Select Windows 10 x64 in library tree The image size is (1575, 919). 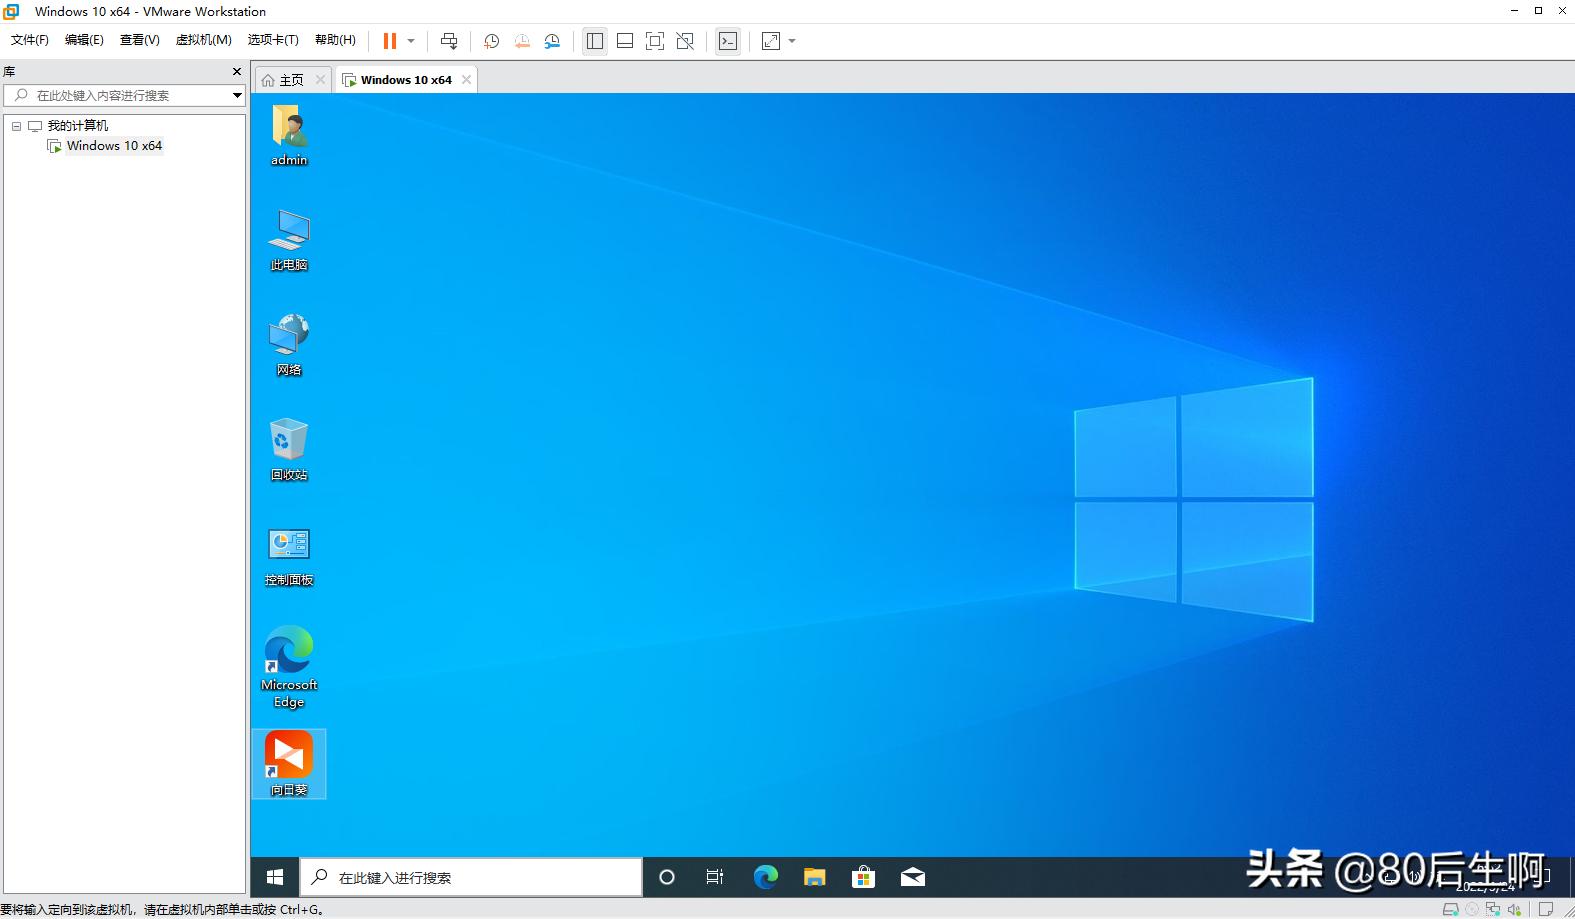[114, 146]
